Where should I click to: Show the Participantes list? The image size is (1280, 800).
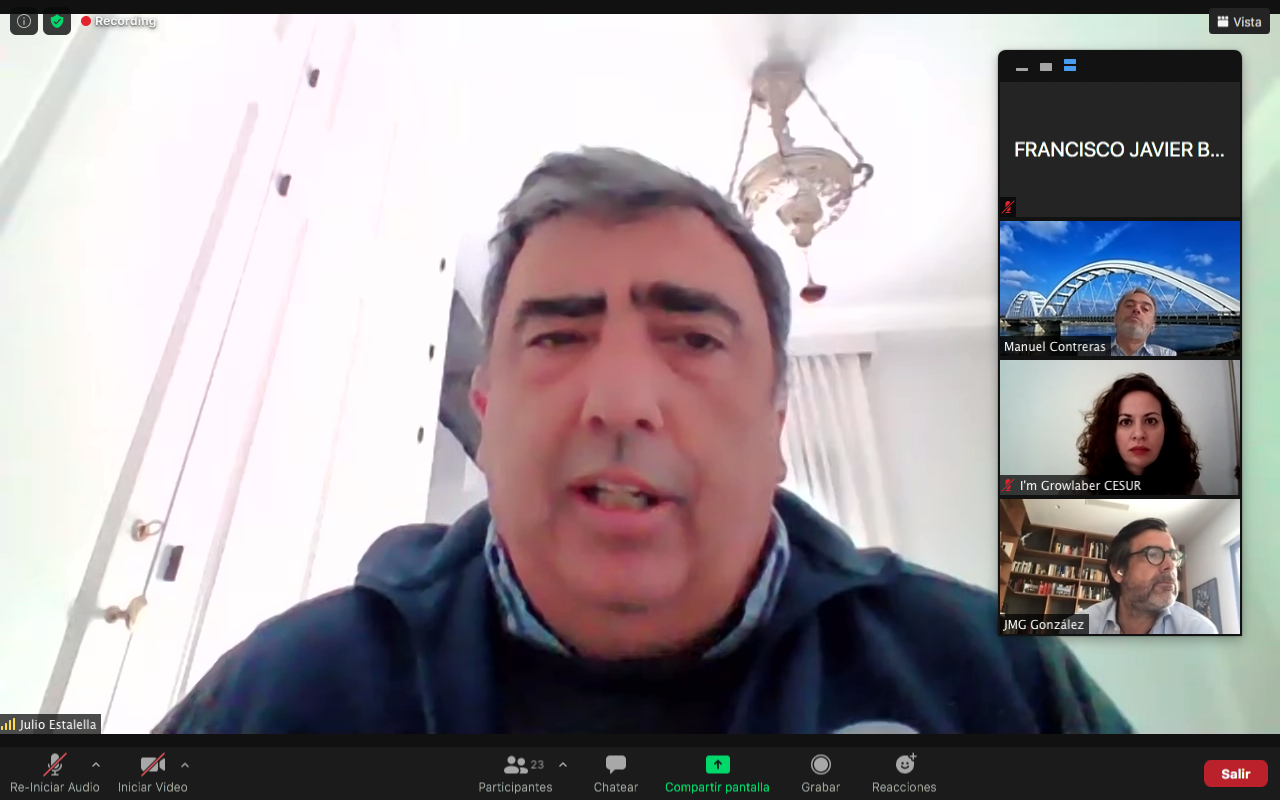coord(515,774)
